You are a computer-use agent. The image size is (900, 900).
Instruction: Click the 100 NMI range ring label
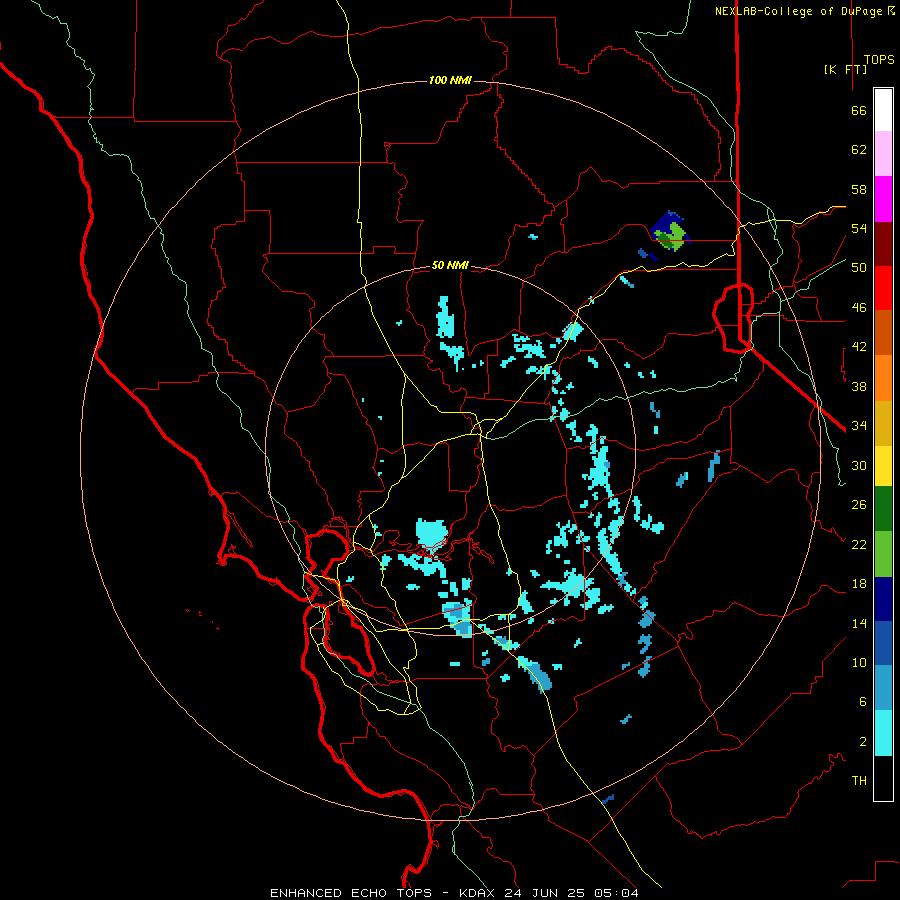450,80
